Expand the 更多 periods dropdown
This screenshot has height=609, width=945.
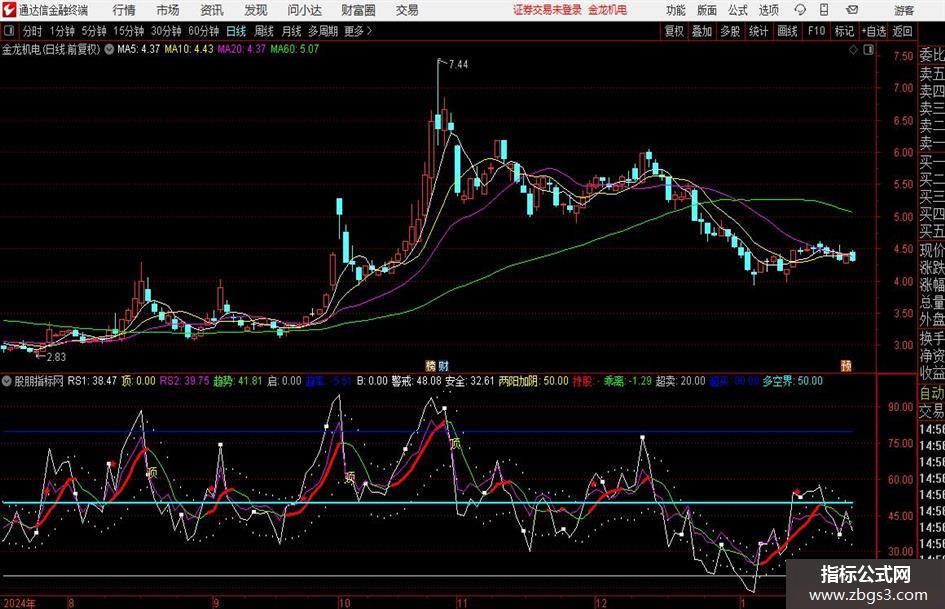358,31
